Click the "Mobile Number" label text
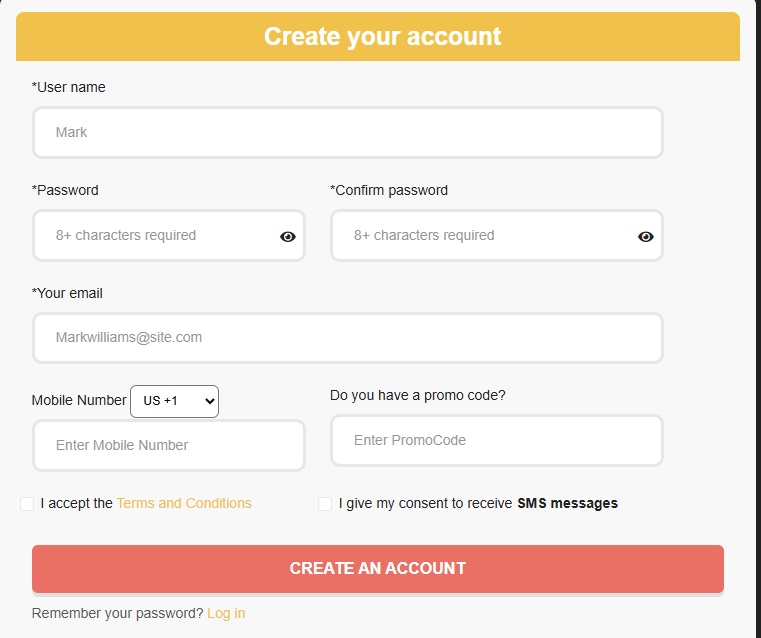 pyautogui.click(x=79, y=400)
